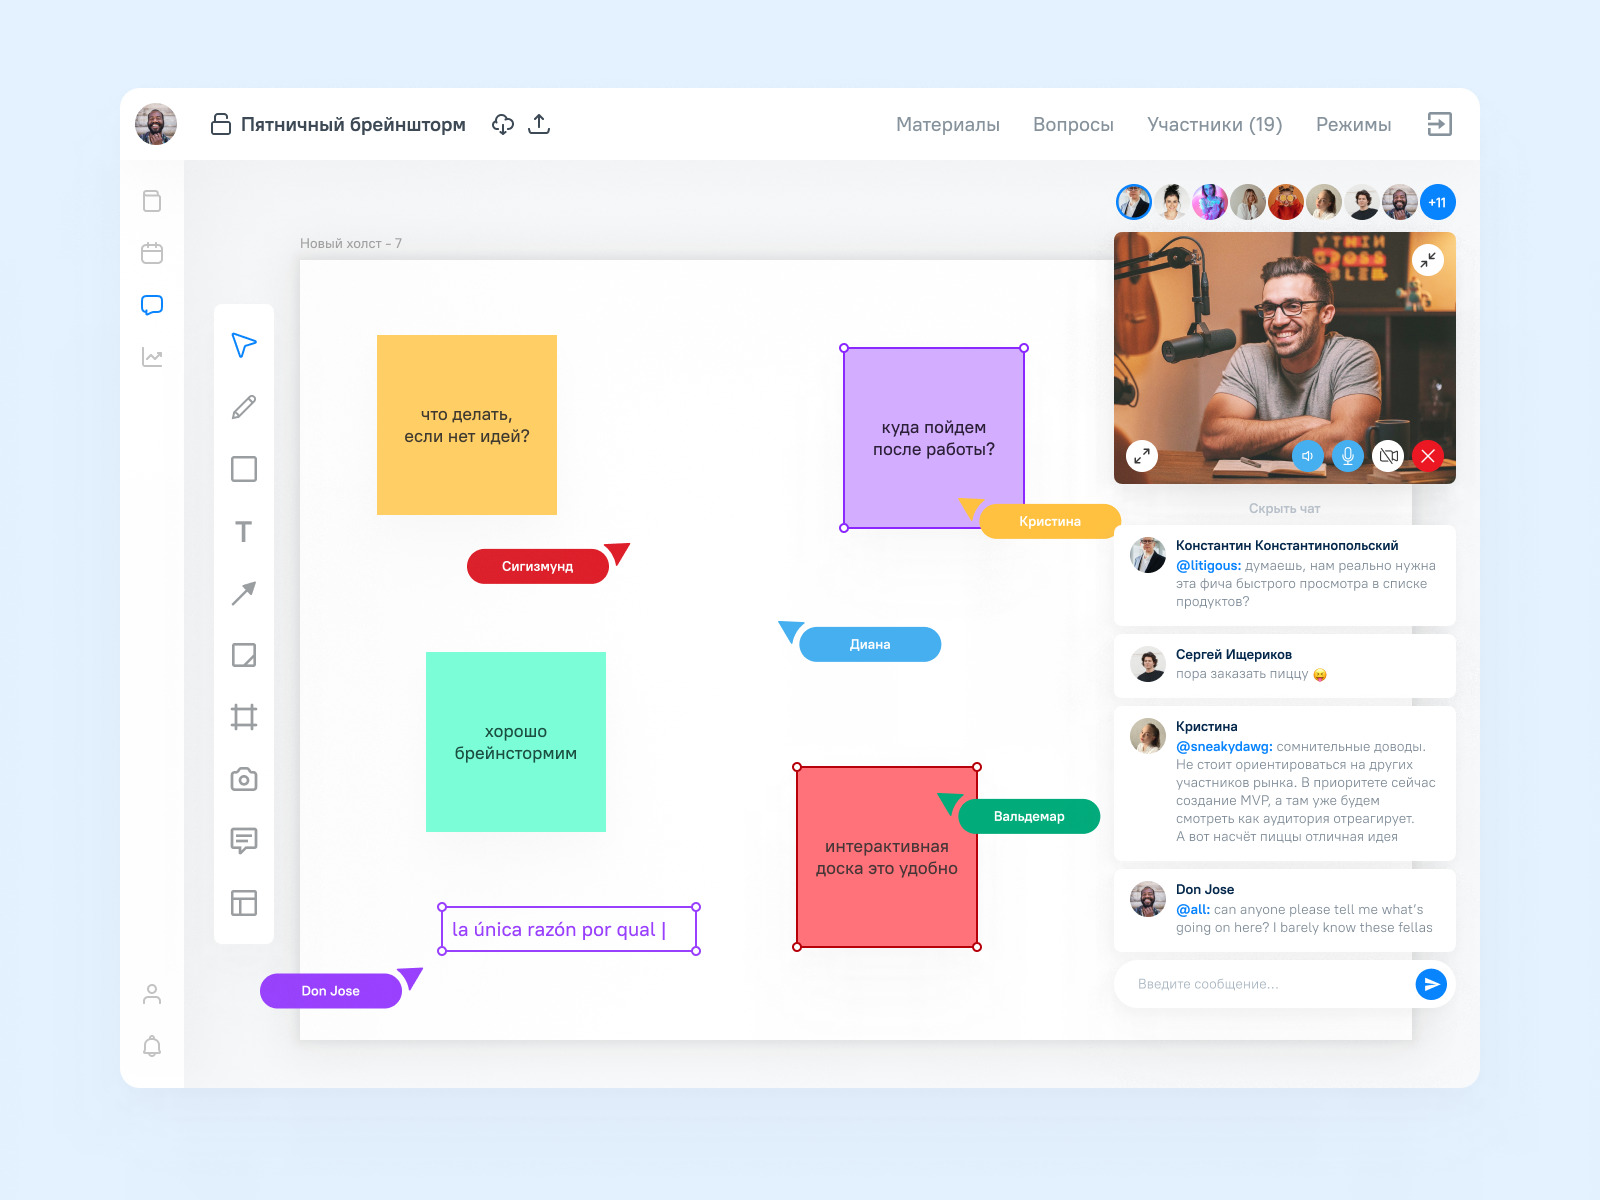Open the calendar in left sidebar
This screenshot has width=1600, height=1200.
tap(152, 253)
